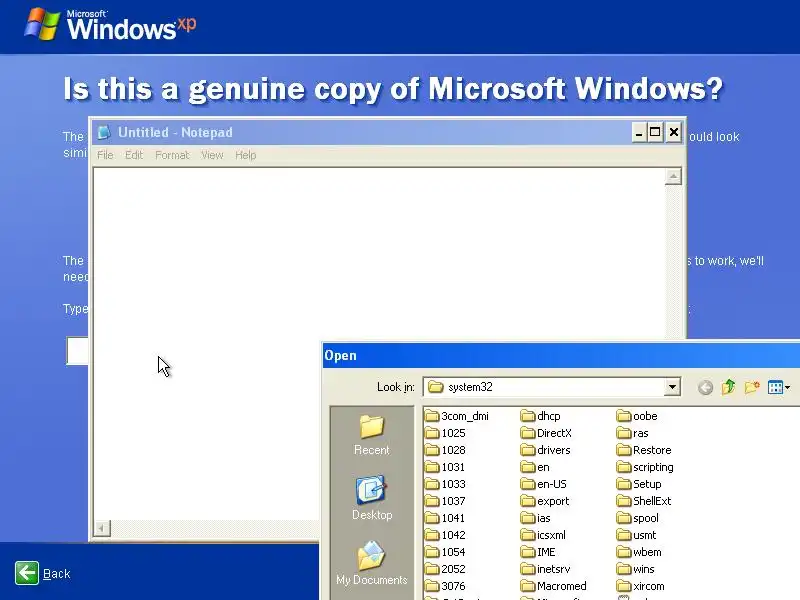
Task: Select the scripting folder
Action: [645, 467]
